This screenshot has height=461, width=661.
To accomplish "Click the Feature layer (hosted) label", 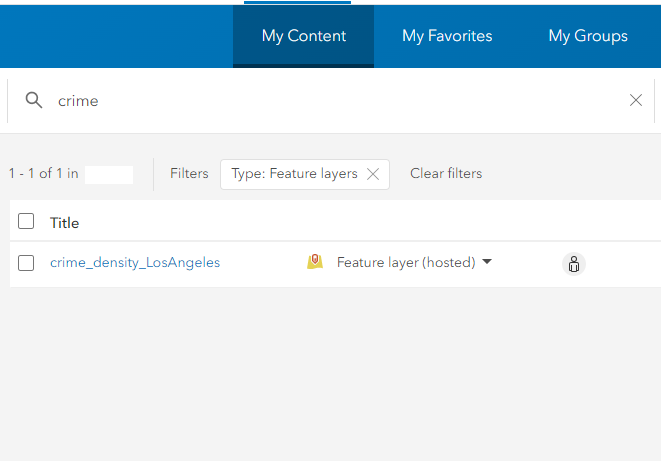I will tap(405, 263).
